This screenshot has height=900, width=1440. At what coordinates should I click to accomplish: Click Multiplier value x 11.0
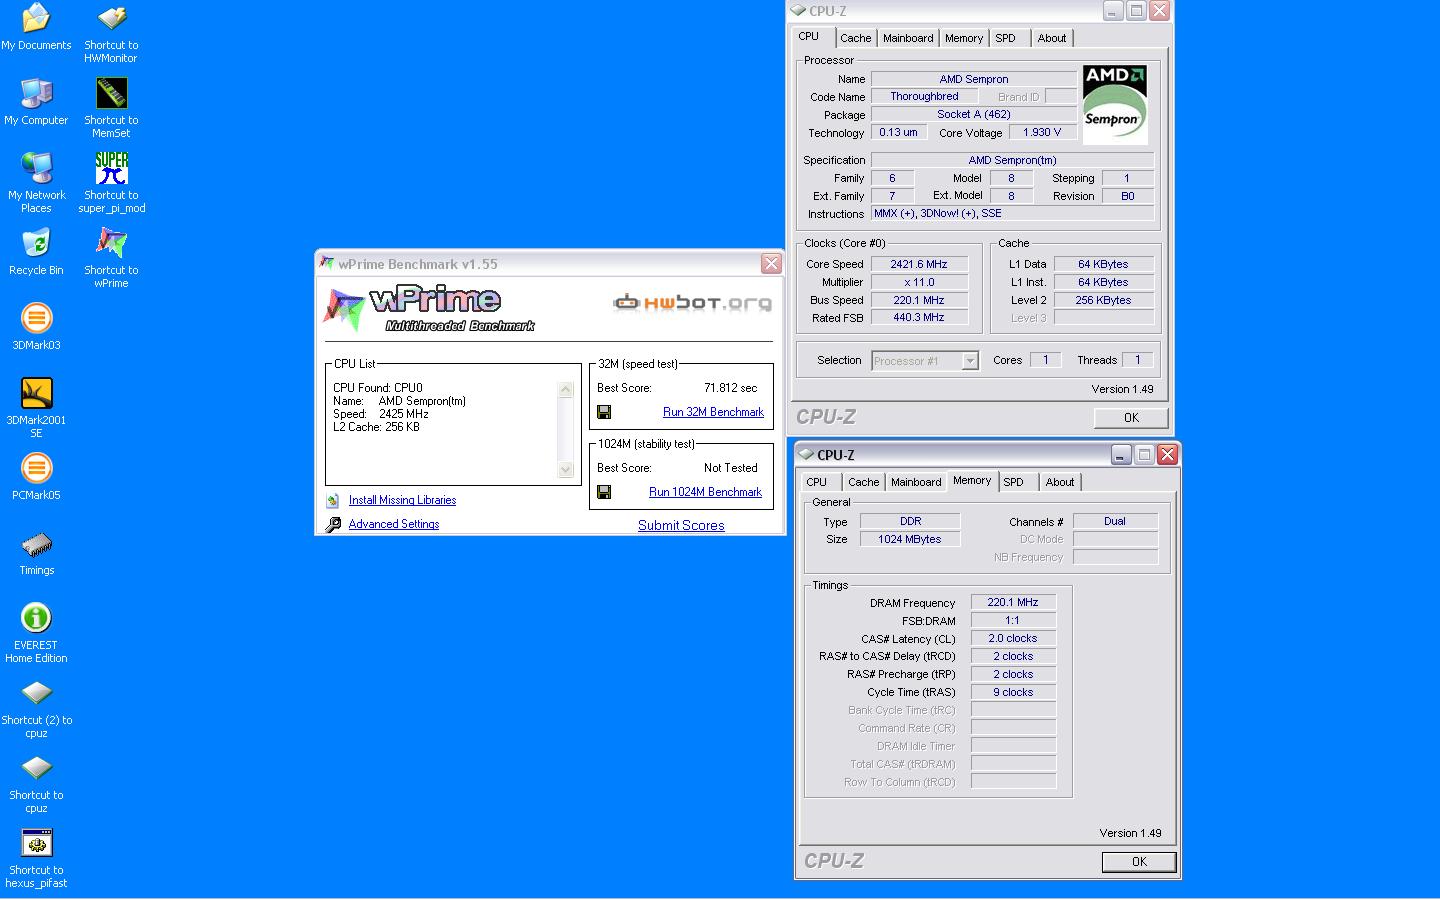pos(919,282)
